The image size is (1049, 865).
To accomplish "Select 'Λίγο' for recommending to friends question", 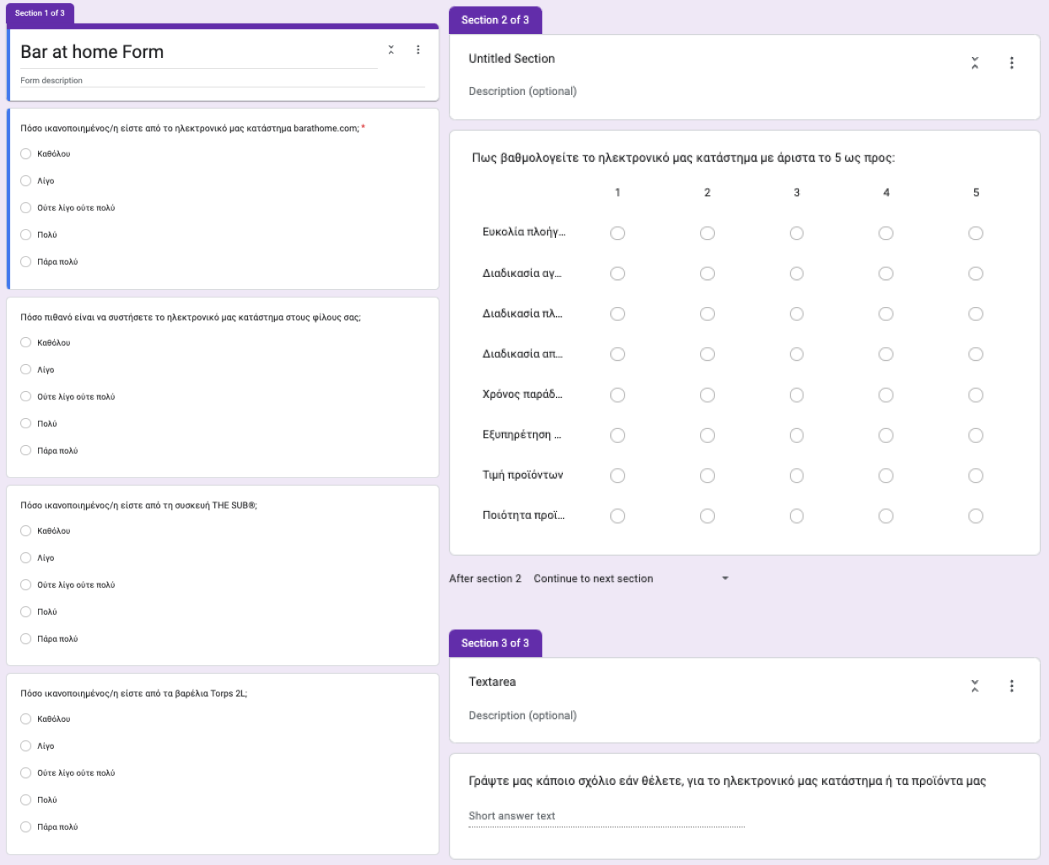I will pos(26,370).
